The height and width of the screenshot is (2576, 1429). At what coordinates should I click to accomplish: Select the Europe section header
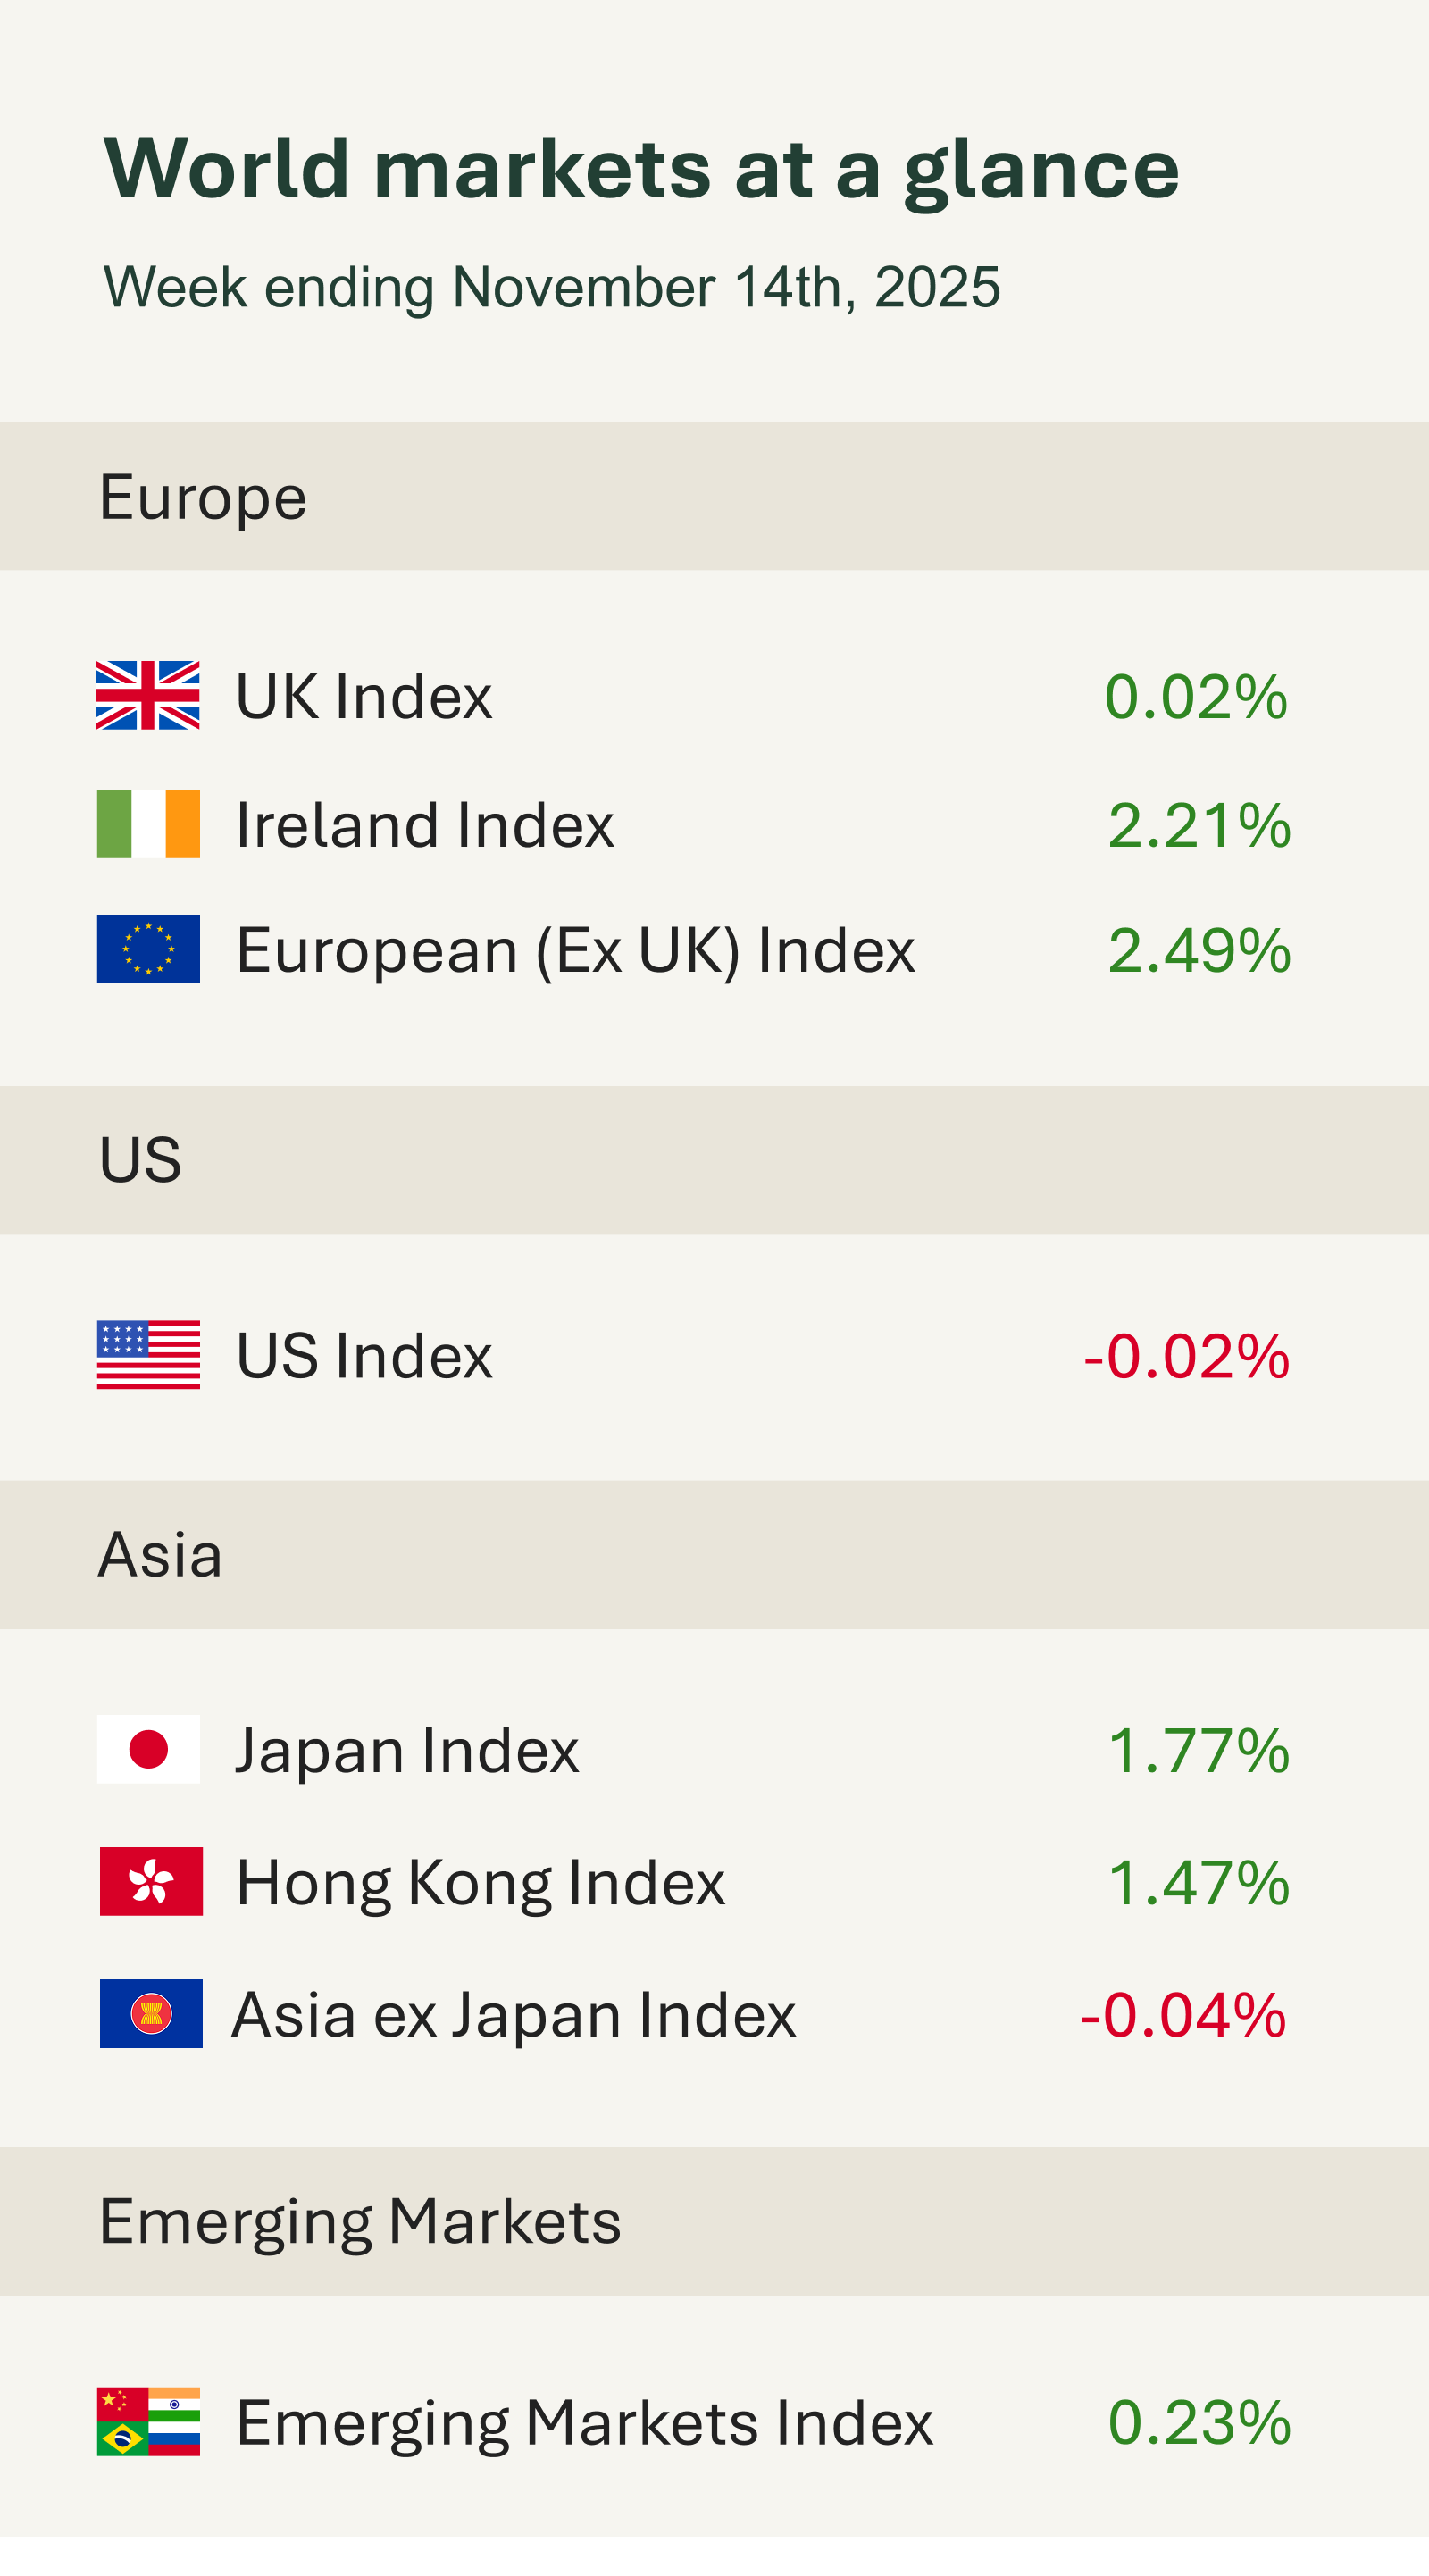pyautogui.click(x=203, y=497)
